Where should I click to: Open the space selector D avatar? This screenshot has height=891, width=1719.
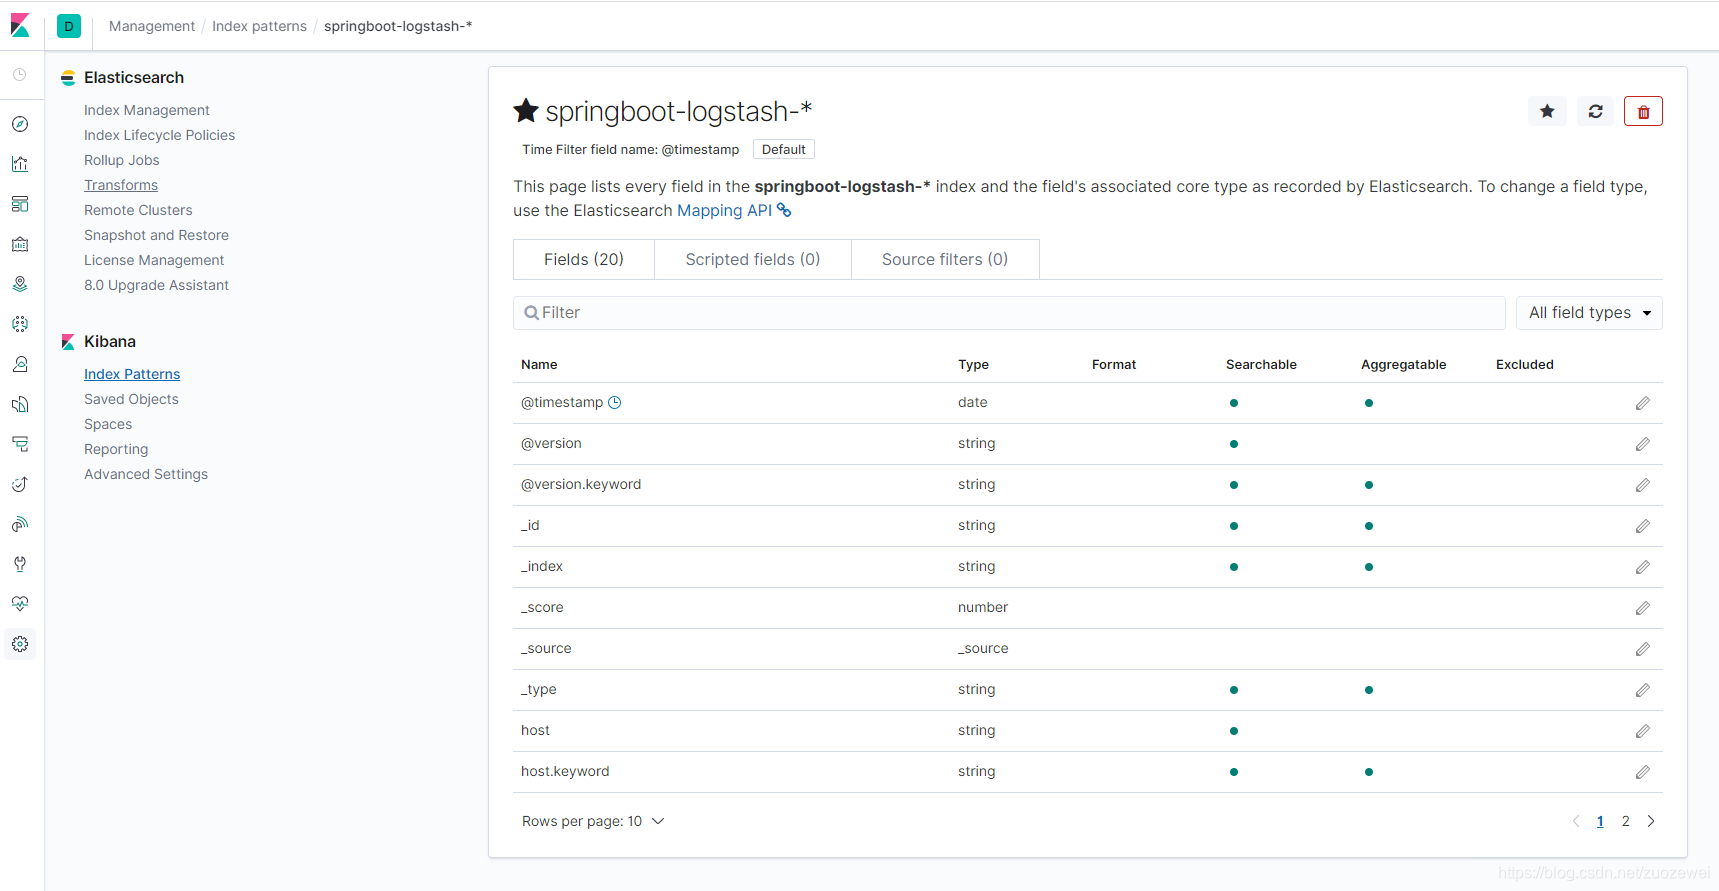click(69, 26)
